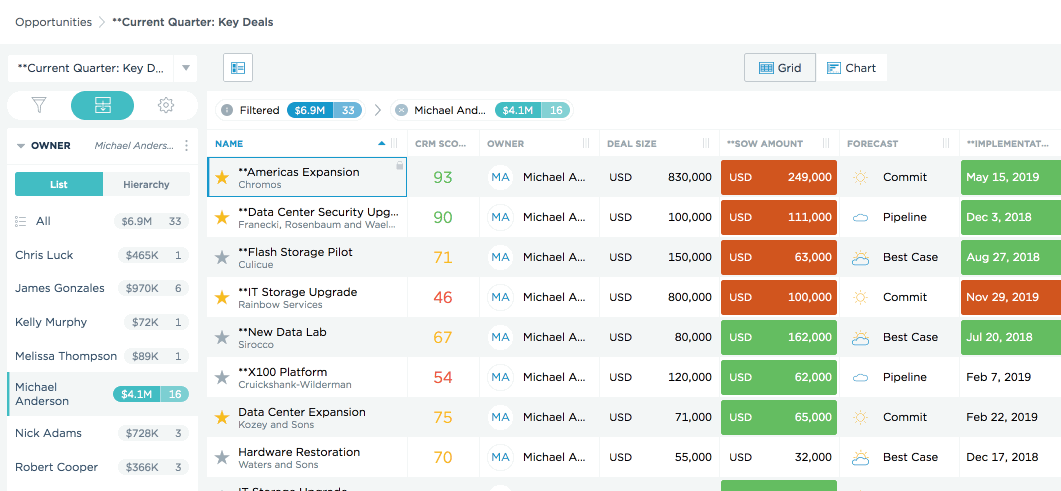
Task: Toggle star for Data Center Expansion
Action: click(222, 417)
